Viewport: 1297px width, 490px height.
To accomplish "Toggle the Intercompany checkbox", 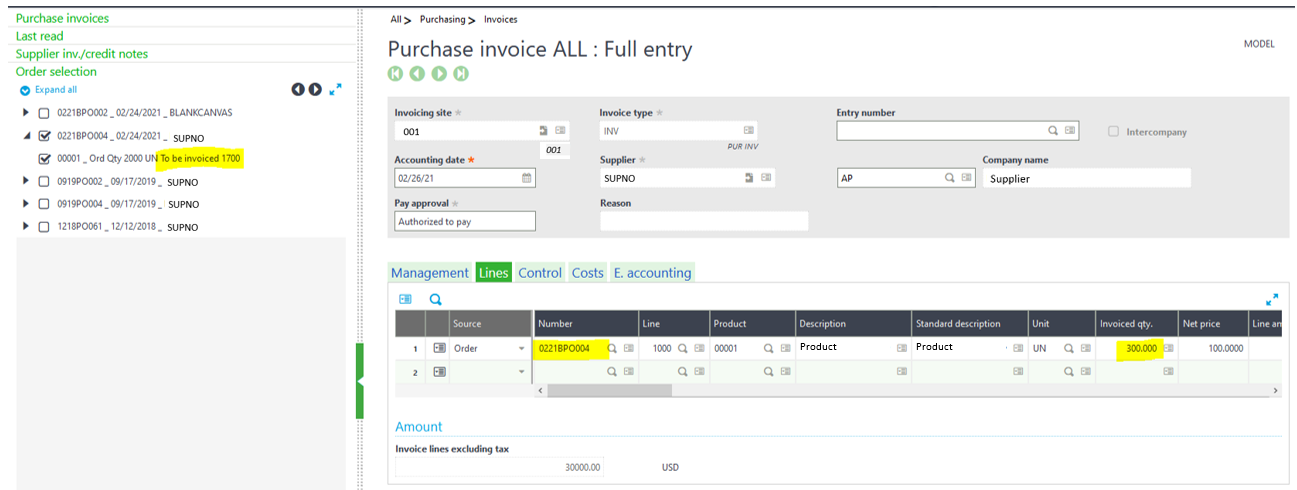I will (1113, 132).
